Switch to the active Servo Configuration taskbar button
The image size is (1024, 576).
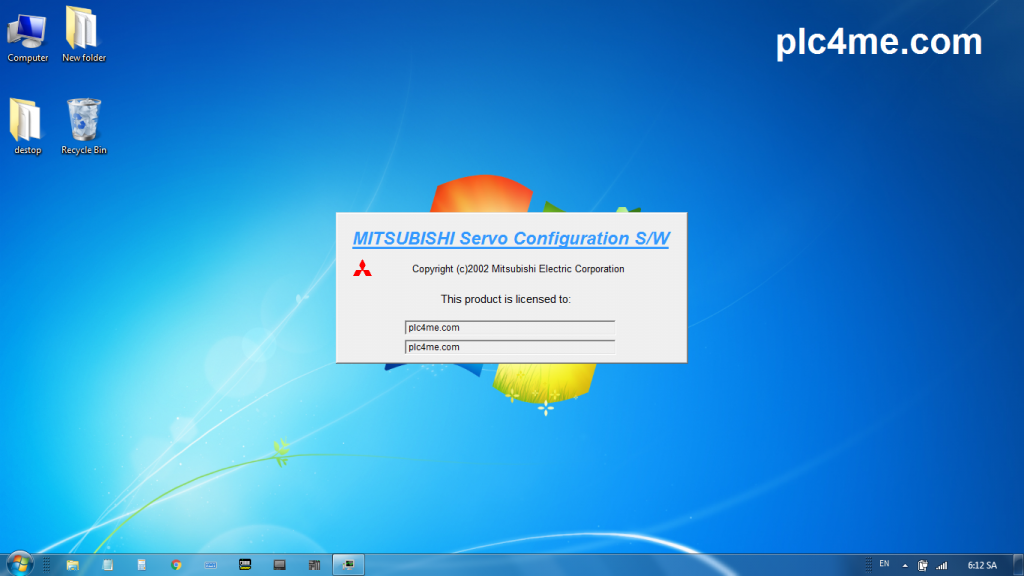click(348, 565)
